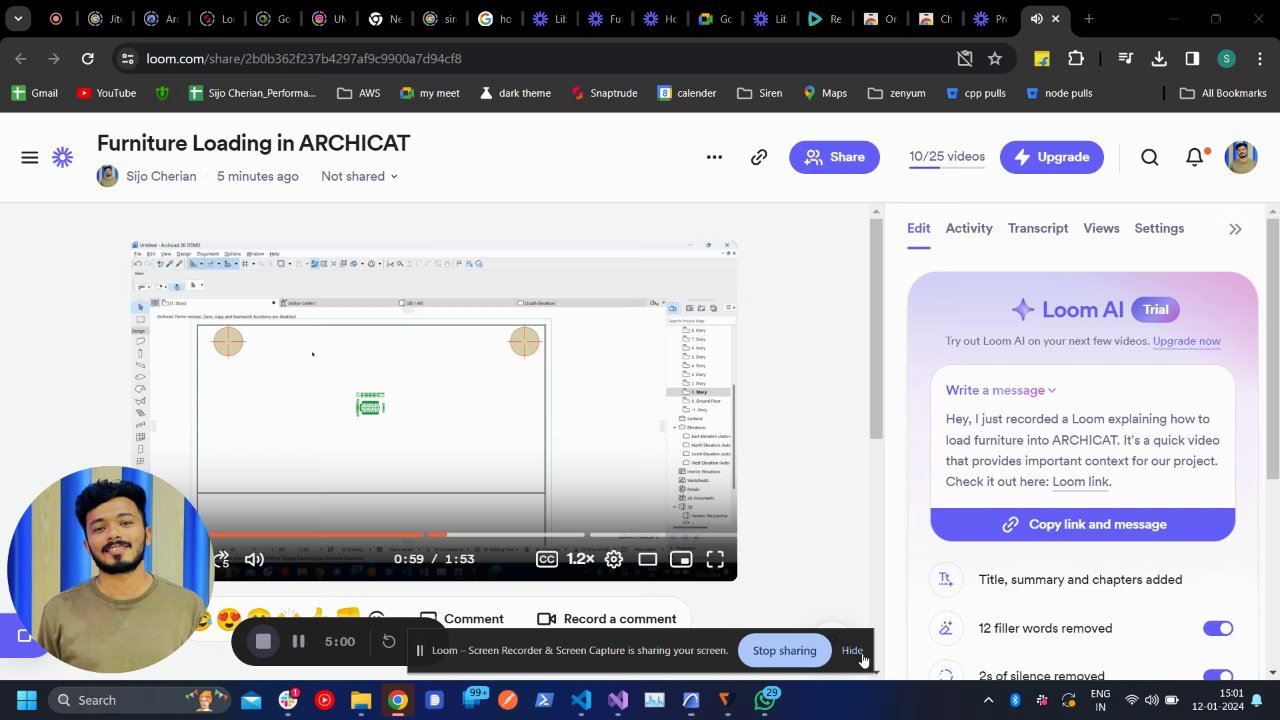Click the Upgrade button
This screenshot has height=720, width=1280.
pos(1052,157)
